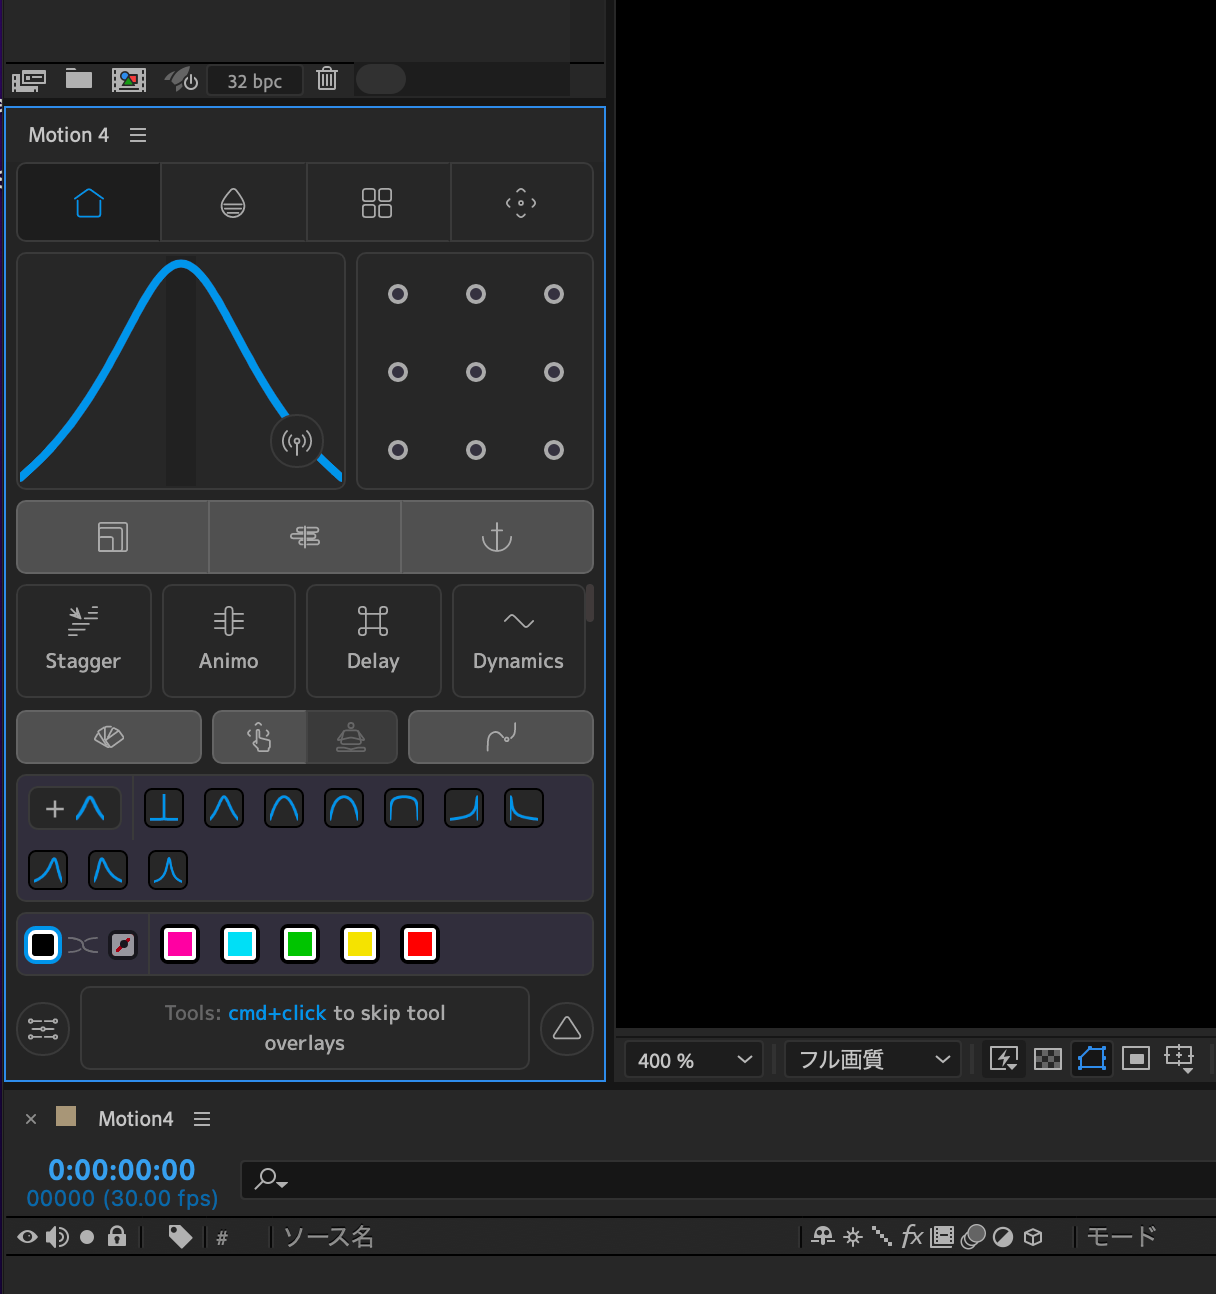The width and height of the screenshot is (1216, 1294).
Task: Select the center dot in the anchor grid
Action: click(475, 371)
